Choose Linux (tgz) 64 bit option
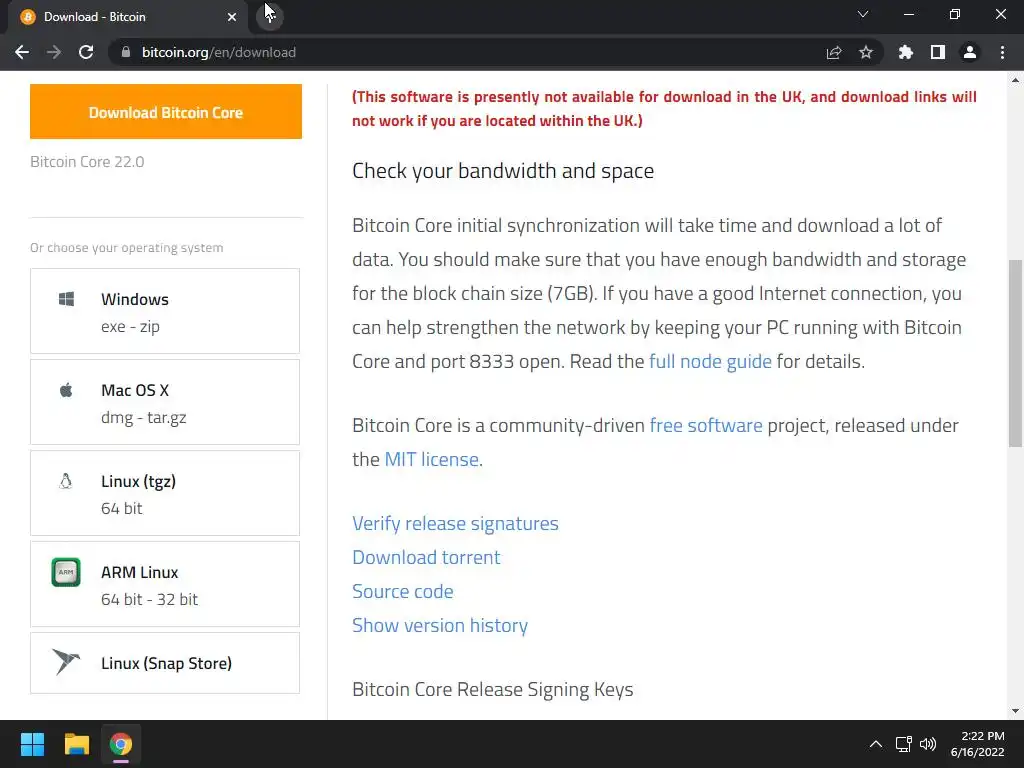Screen dimensions: 1024x768 pyautogui.click(x=165, y=493)
